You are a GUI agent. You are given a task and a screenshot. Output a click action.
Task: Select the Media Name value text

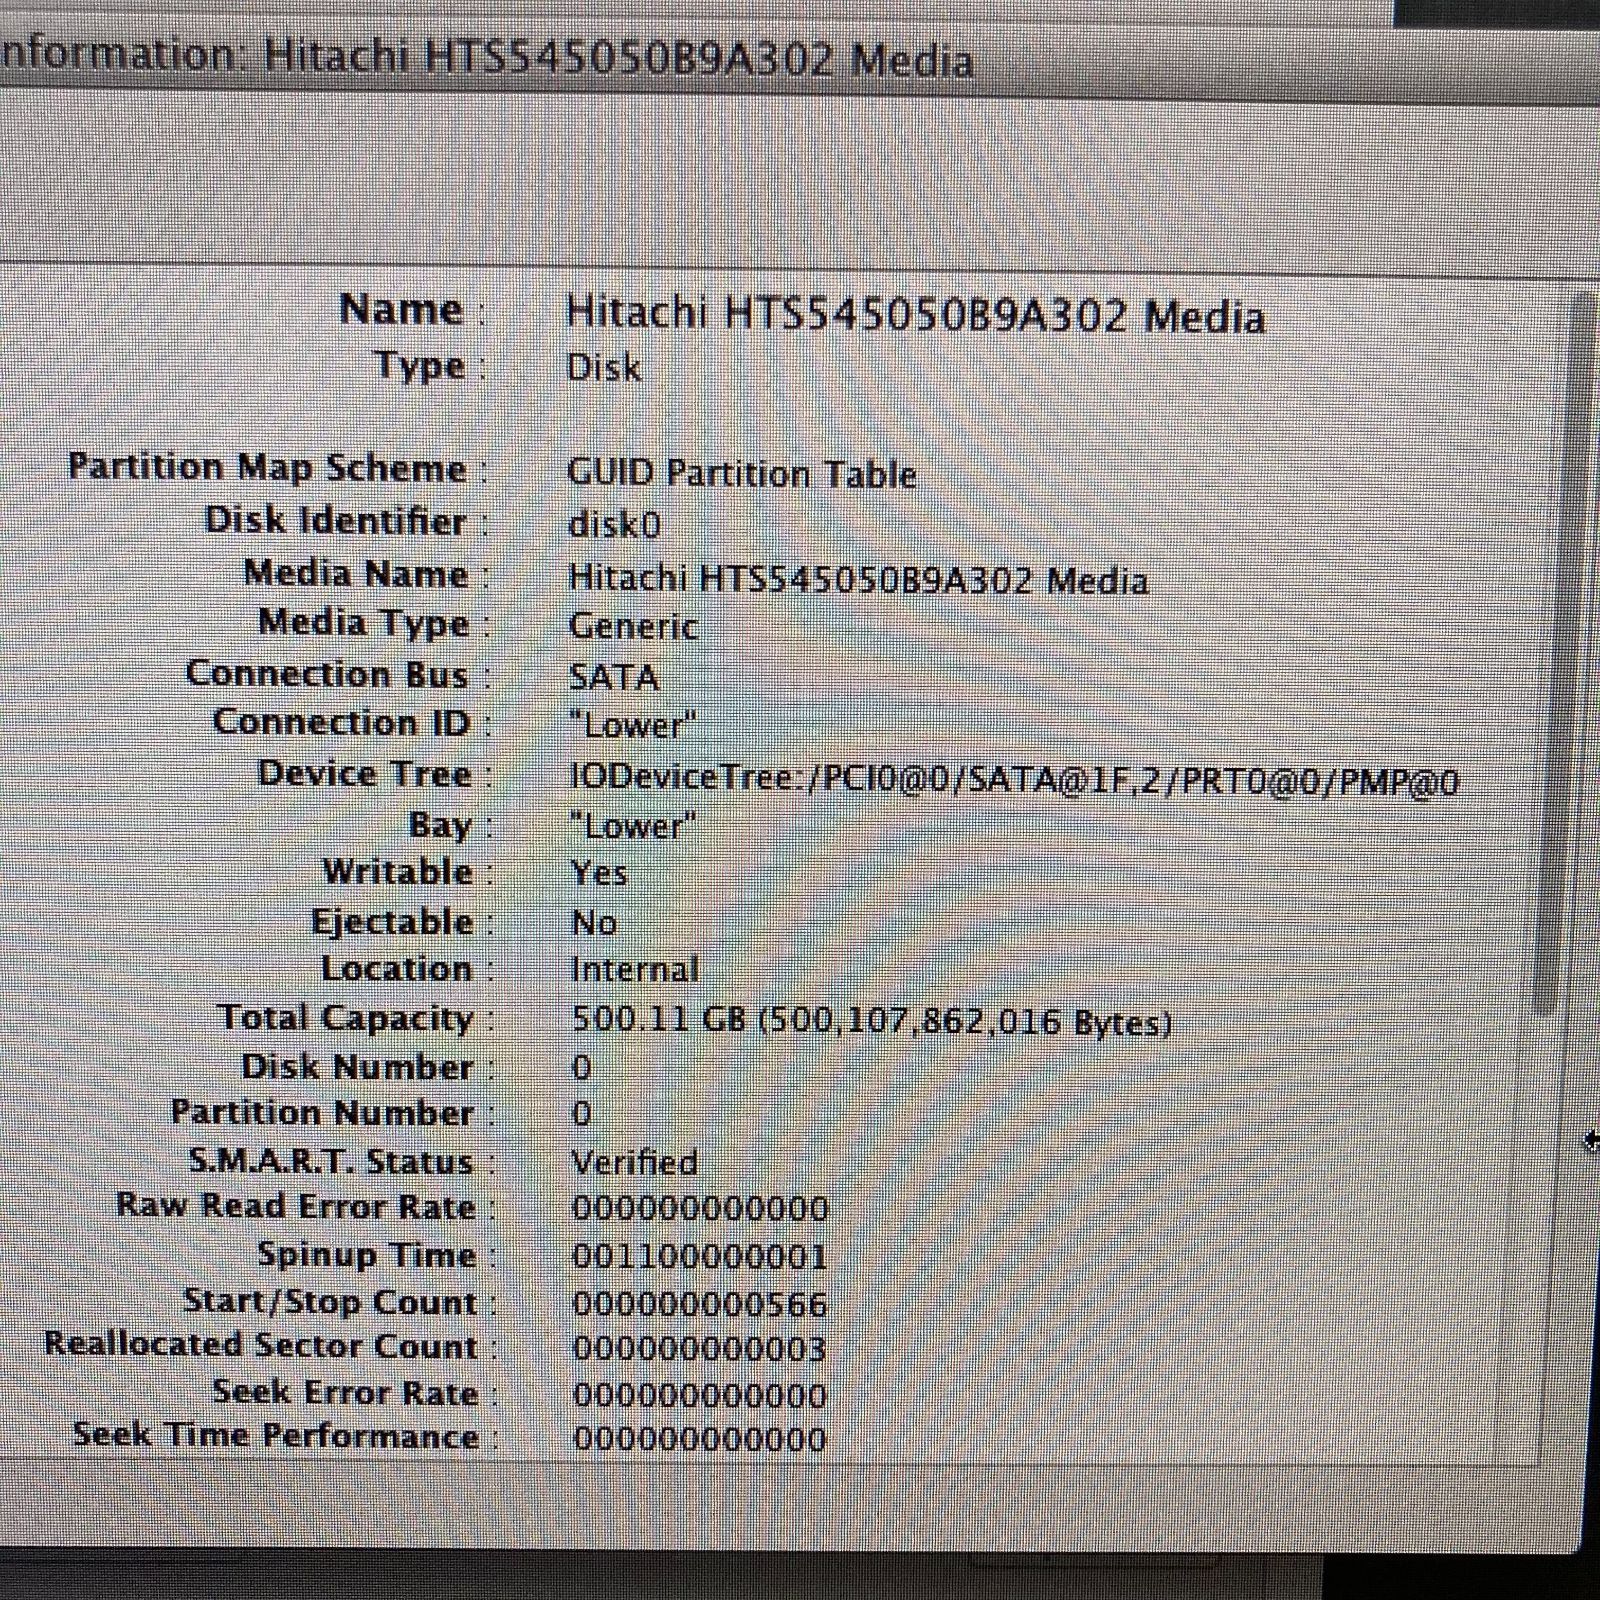[x=858, y=579]
